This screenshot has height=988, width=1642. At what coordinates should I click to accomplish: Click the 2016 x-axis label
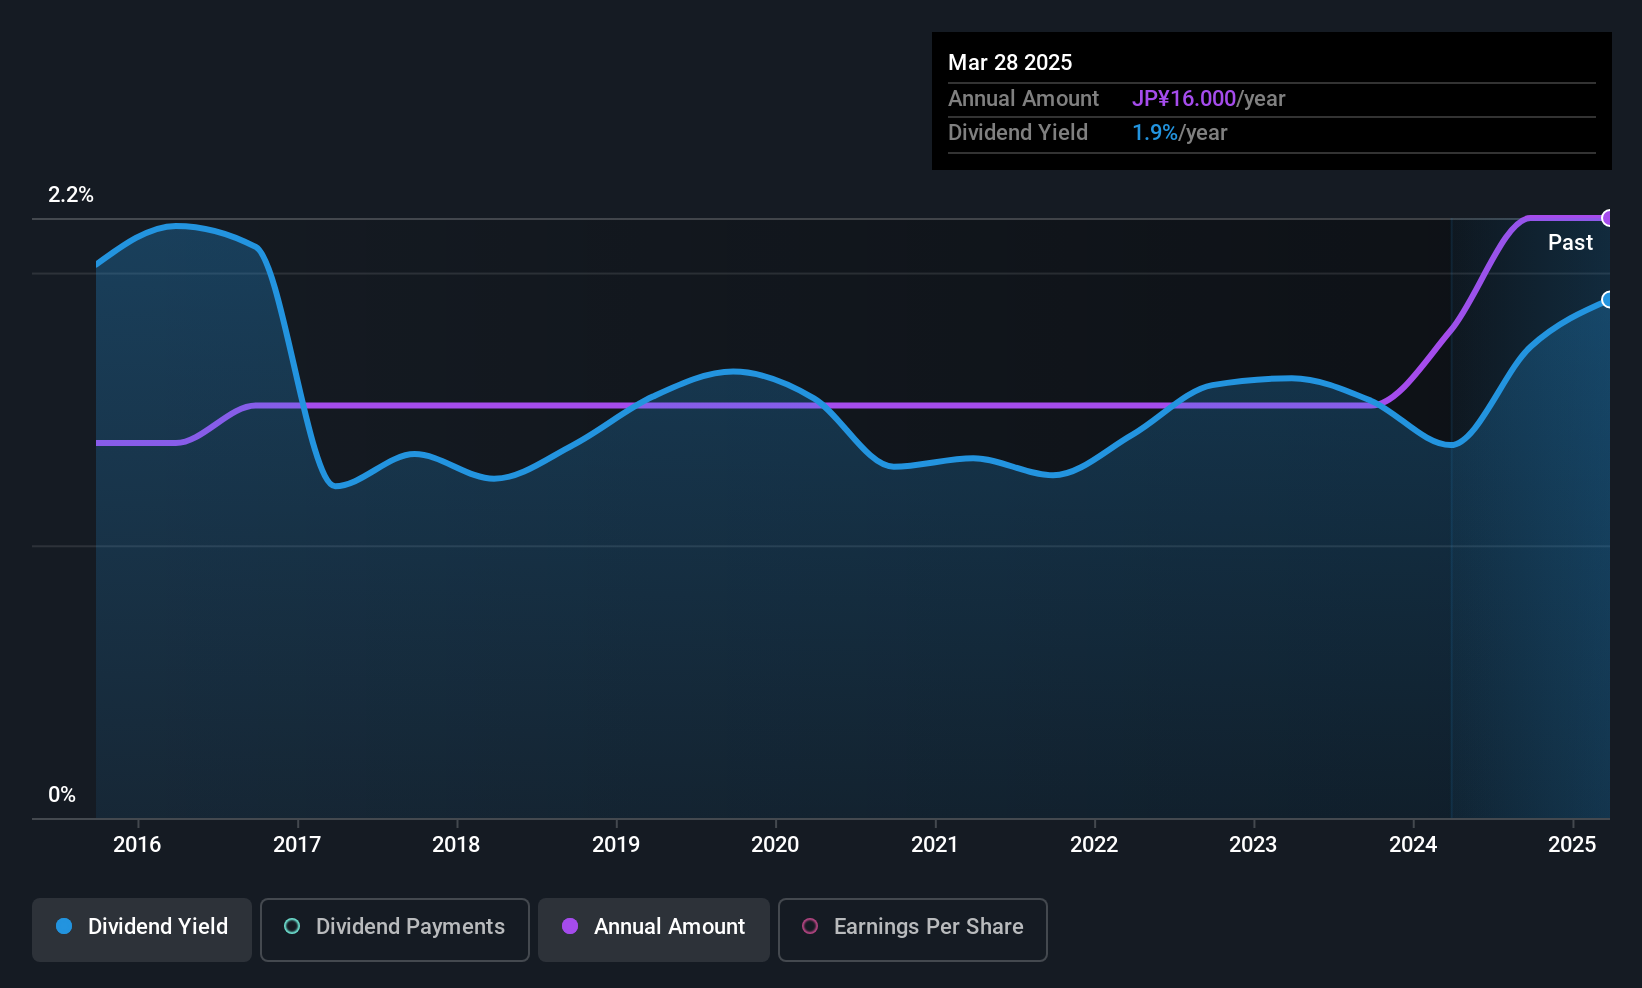point(137,845)
